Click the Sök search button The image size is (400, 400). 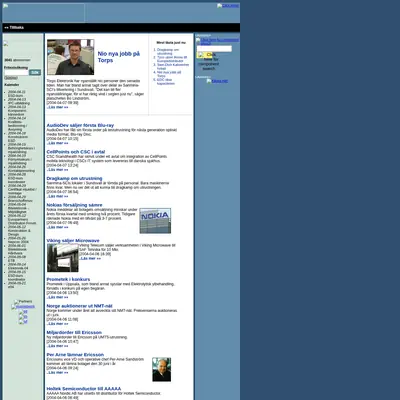[35, 72]
